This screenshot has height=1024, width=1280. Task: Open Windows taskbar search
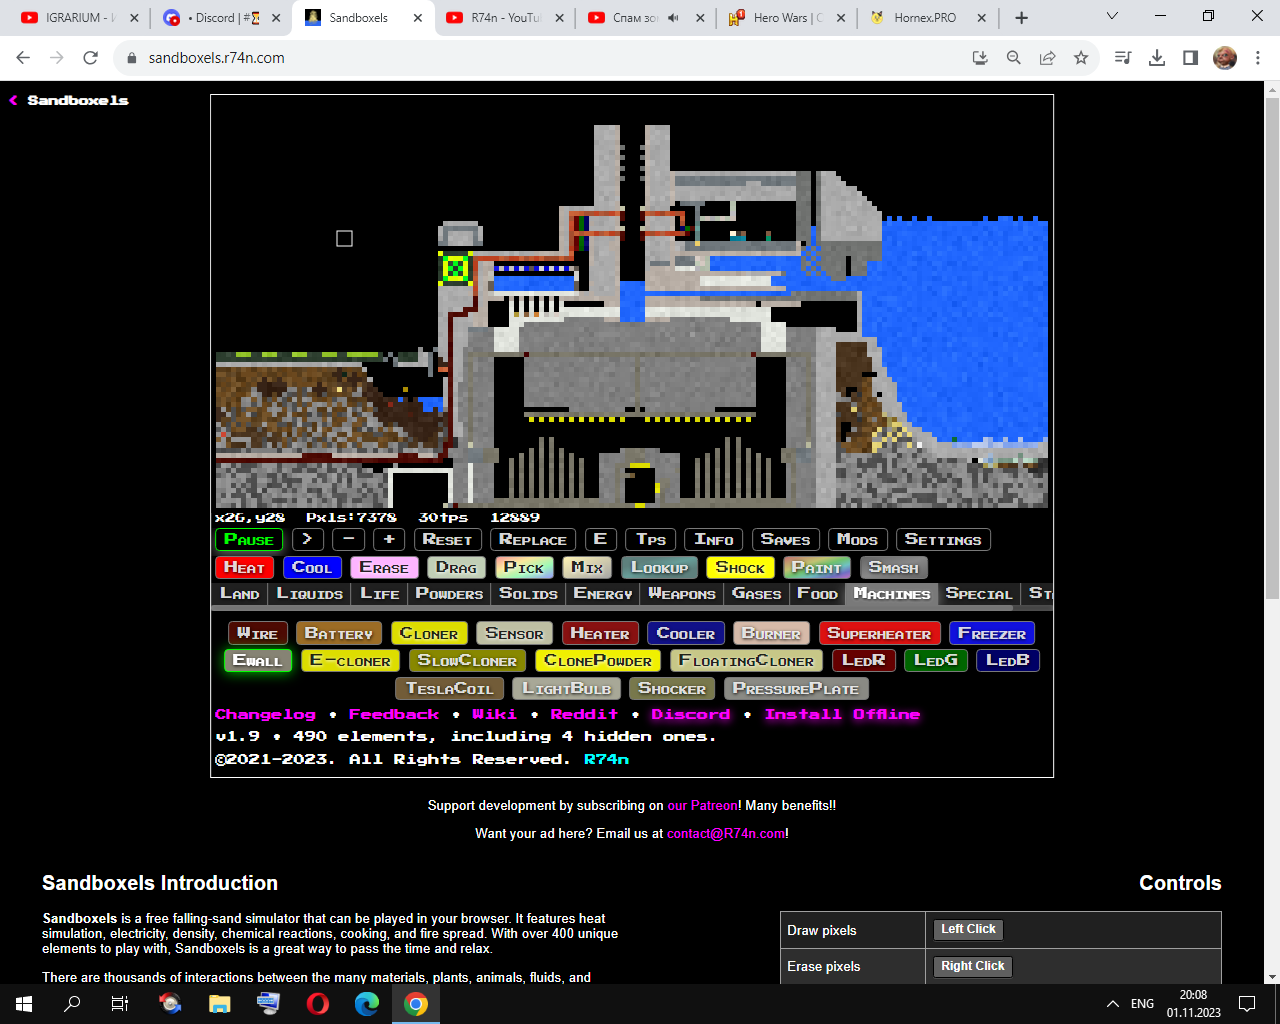(x=72, y=1004)
